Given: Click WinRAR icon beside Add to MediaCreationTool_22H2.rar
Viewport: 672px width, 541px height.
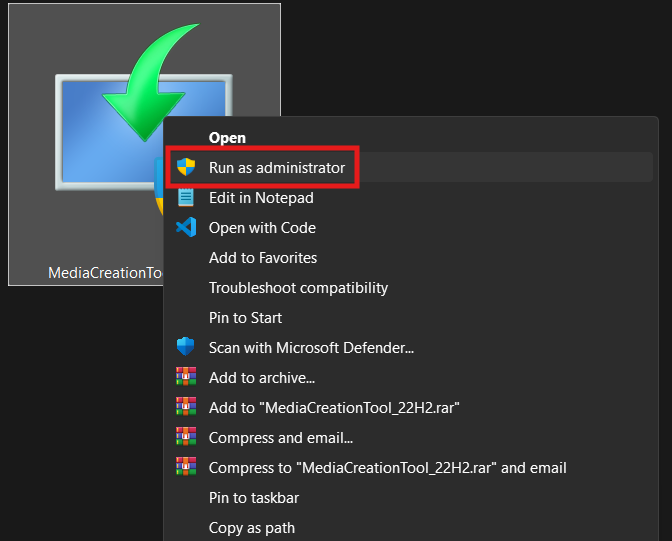Looking at the screenshot, I should click(186, 406).
